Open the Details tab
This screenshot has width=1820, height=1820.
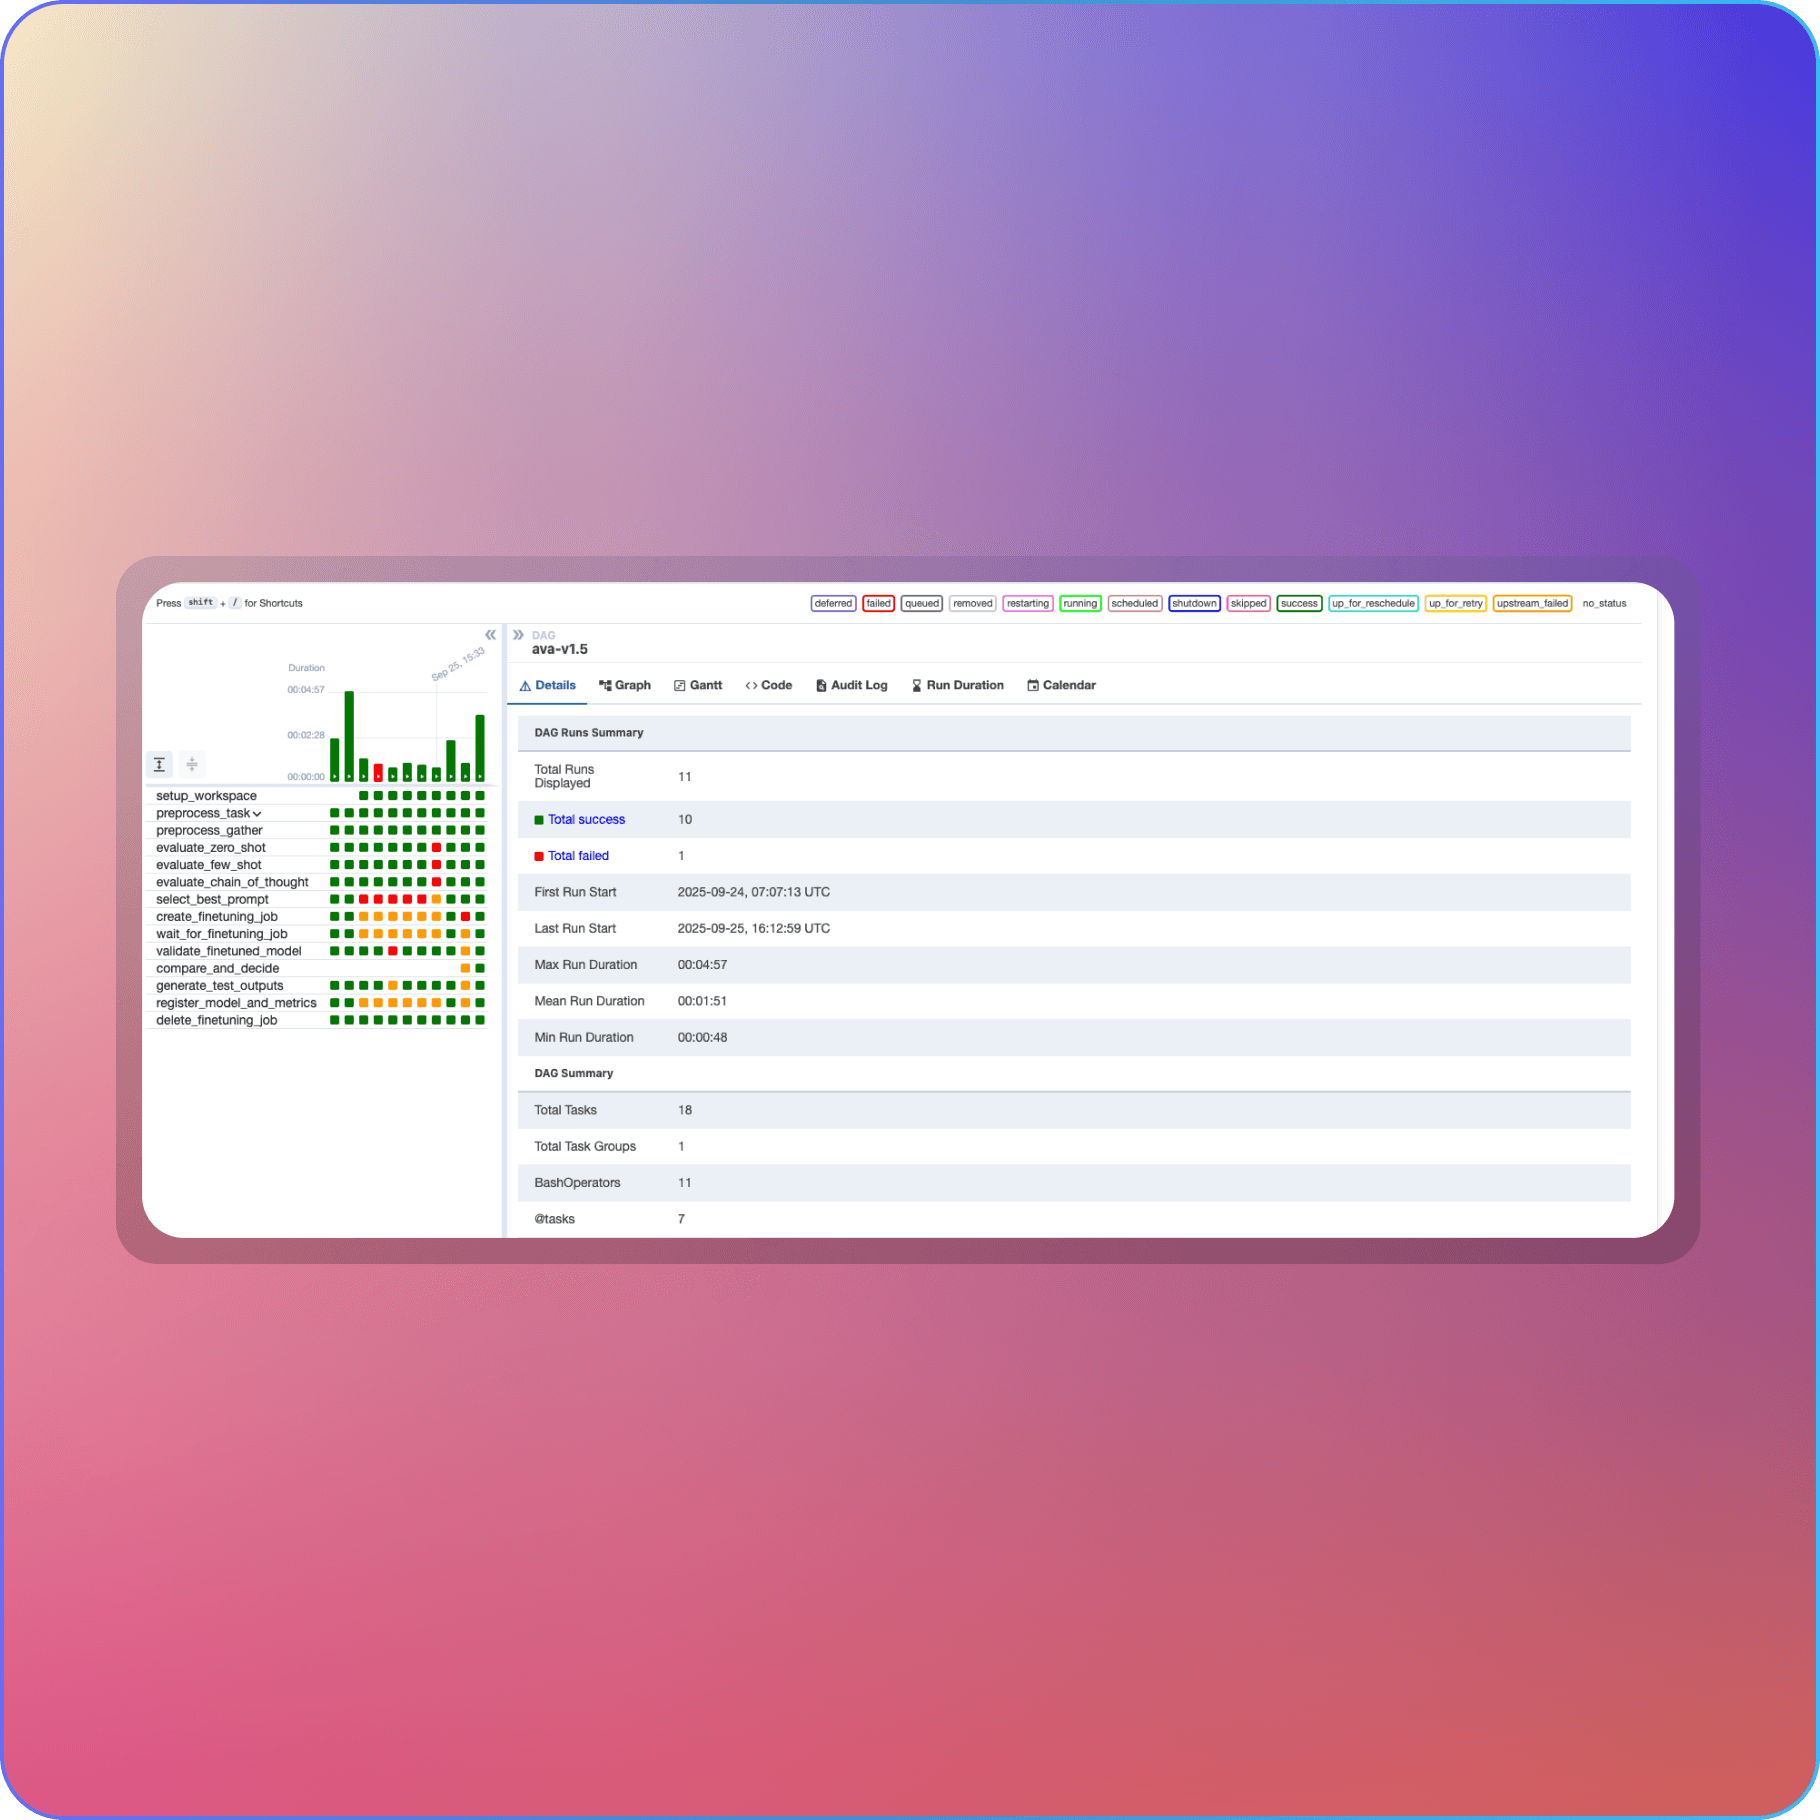click(547, 685)
